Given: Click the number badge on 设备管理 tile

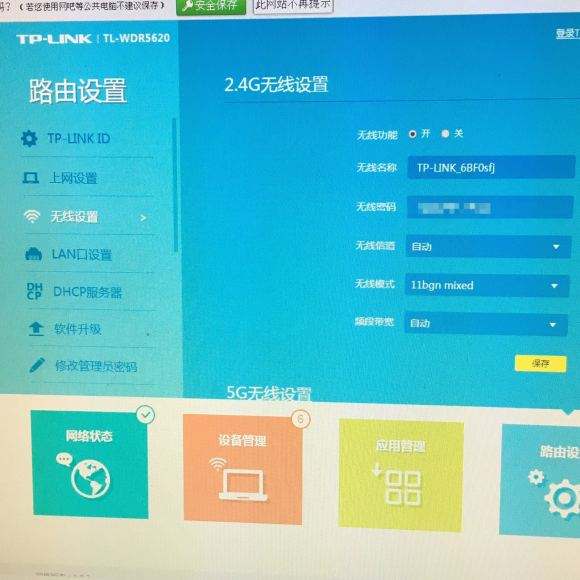Looking at the screenshot, I should (x=301, y=419).
